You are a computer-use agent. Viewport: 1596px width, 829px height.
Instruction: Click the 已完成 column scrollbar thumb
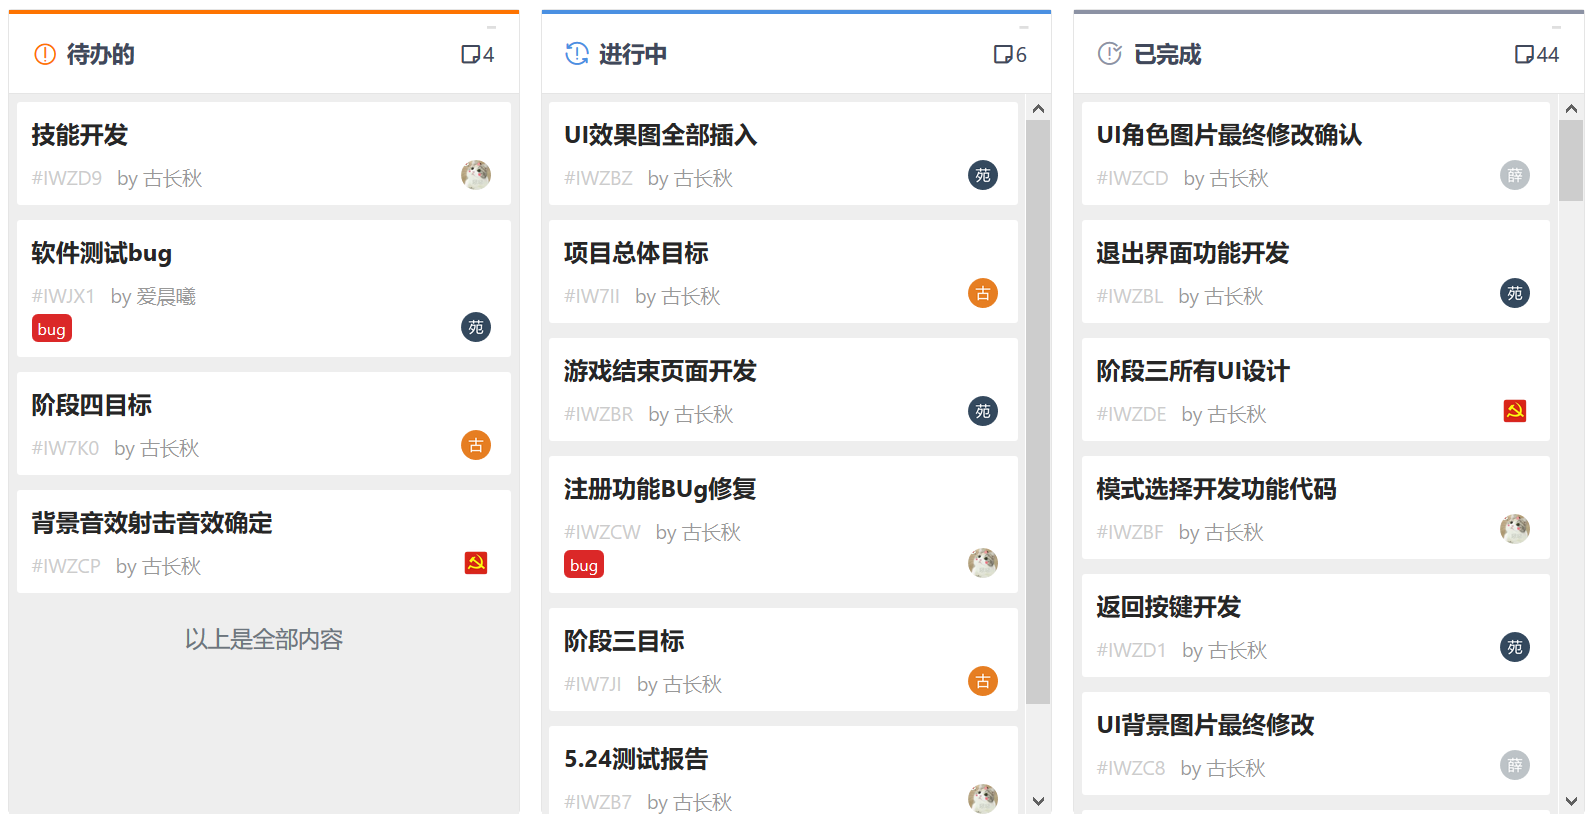(x=1571, y=161)
